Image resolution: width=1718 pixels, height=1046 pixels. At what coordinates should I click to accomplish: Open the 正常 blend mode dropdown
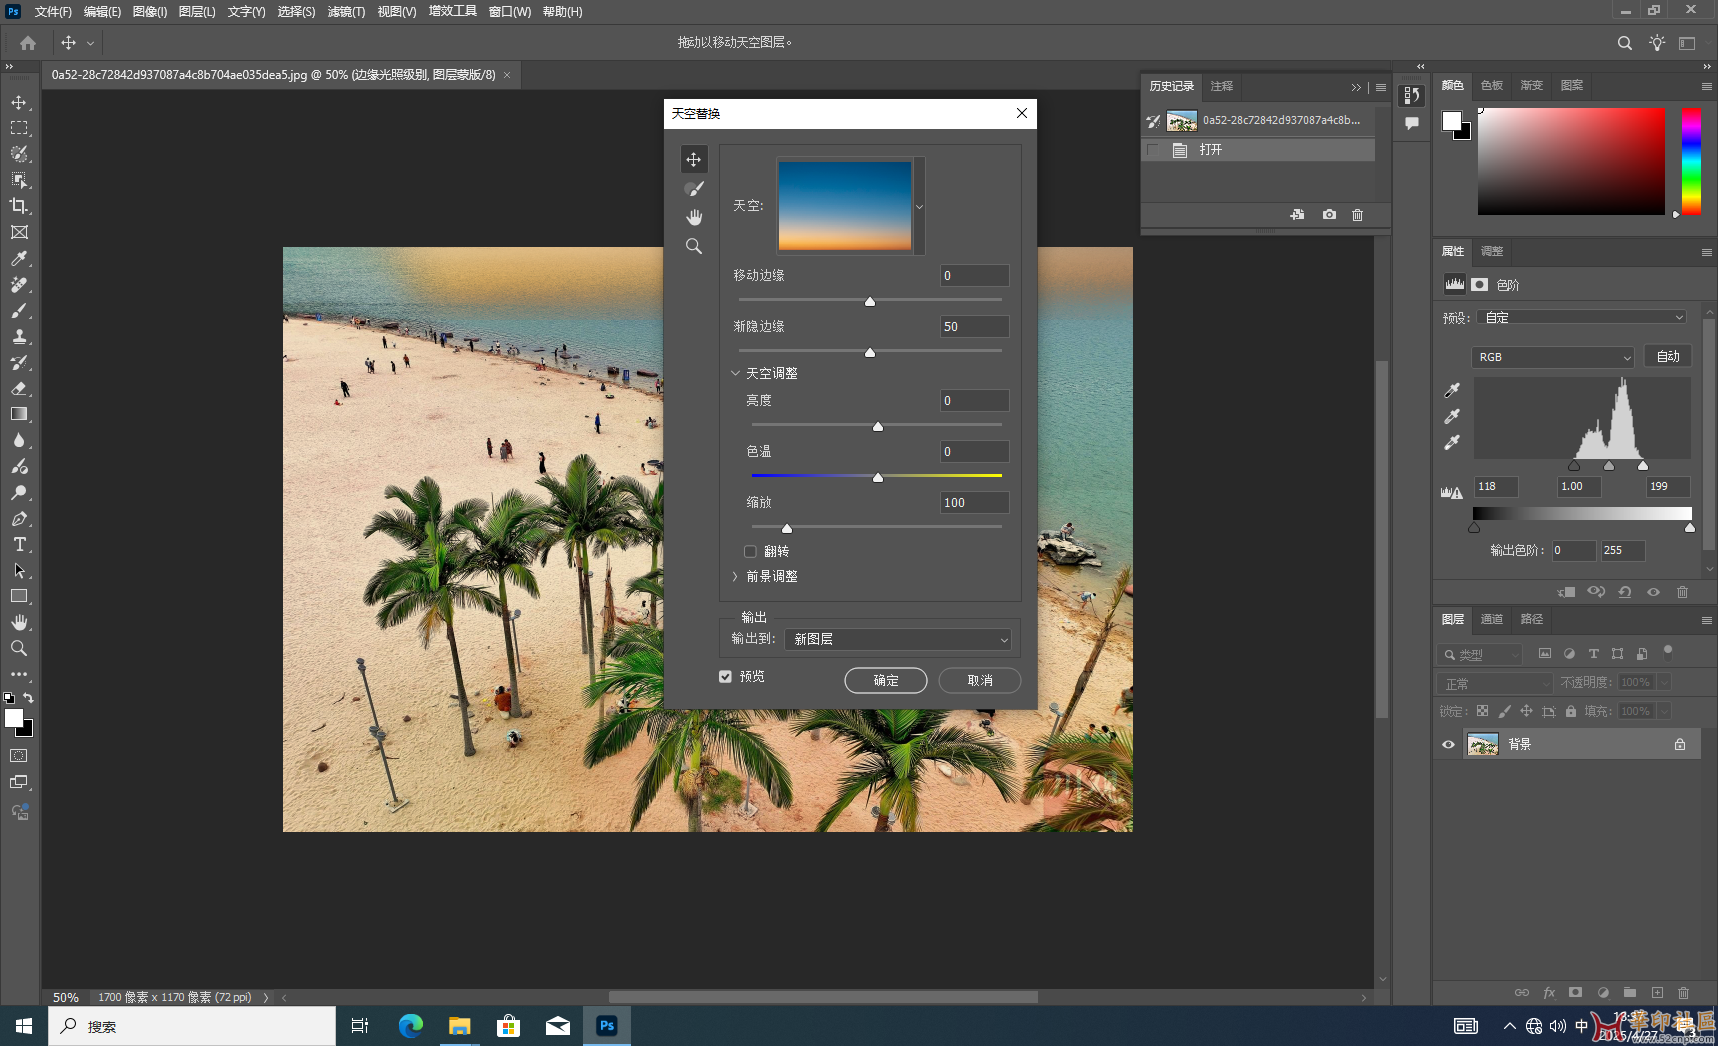tap(1496, 683)
